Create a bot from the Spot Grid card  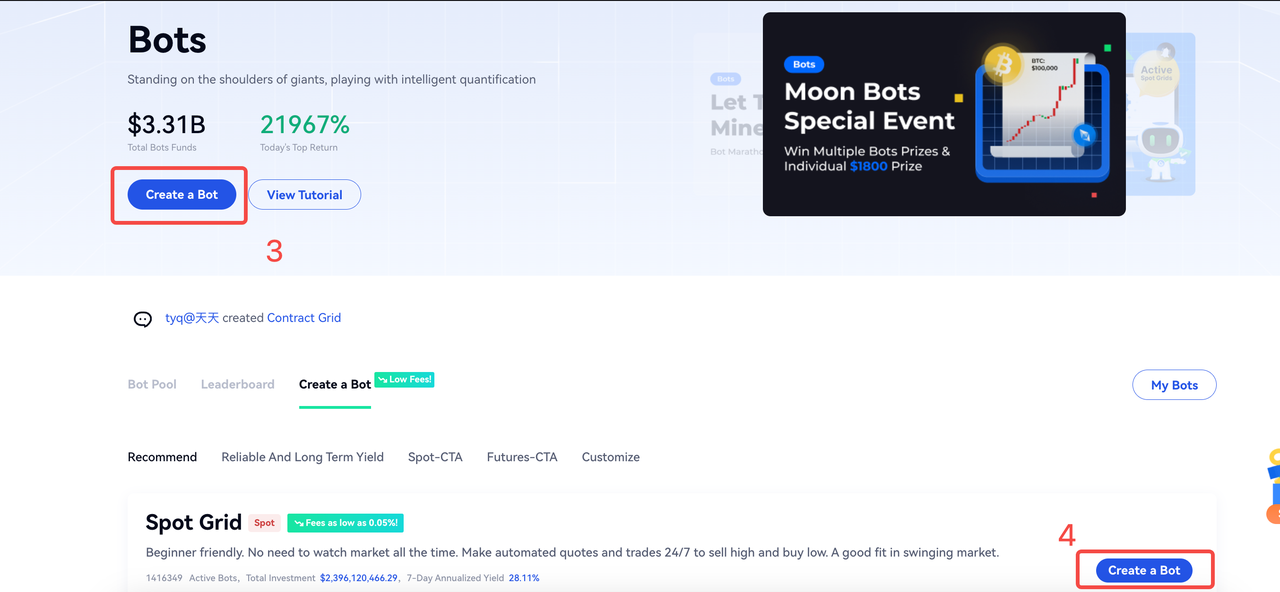(1144, 570)
